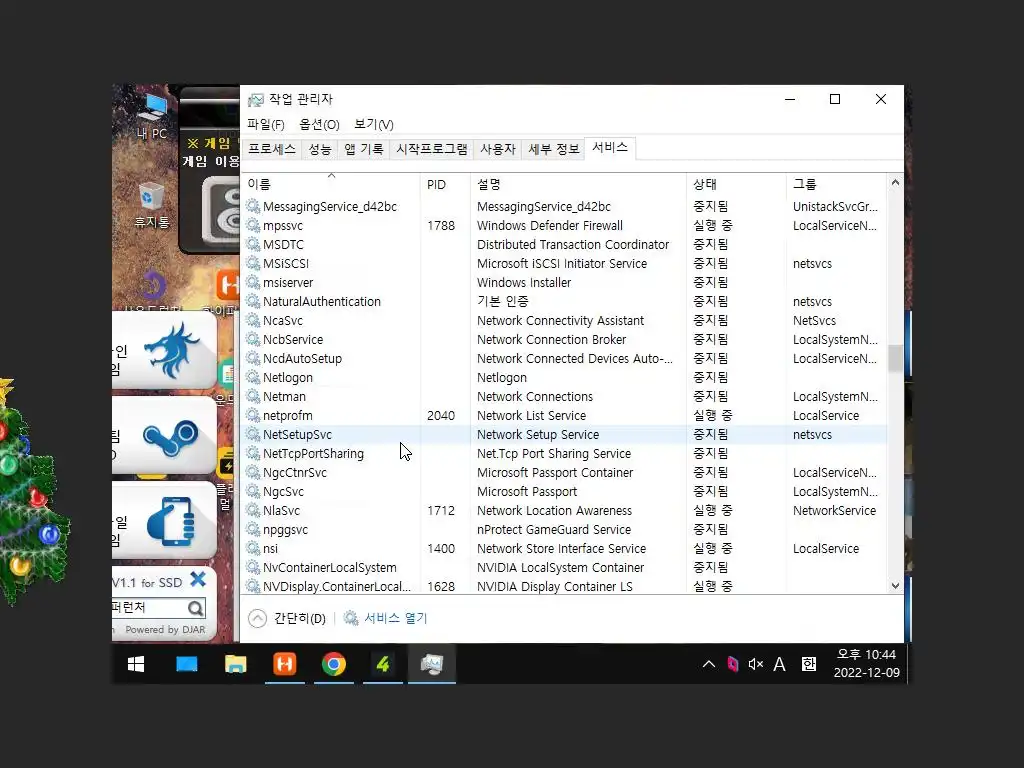
Task: Switch to the 프로세스 tab
Action: (272, 149)
